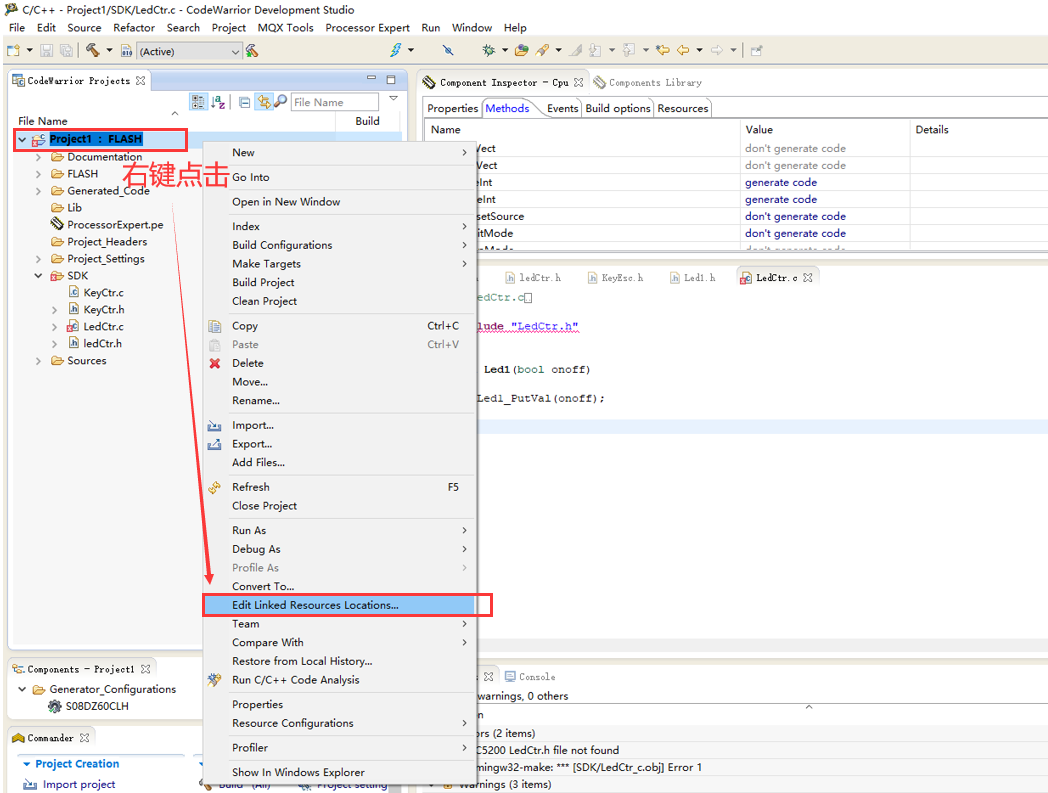Open the Console view tab
This screenshot has width=1048, height=793.
531,677
